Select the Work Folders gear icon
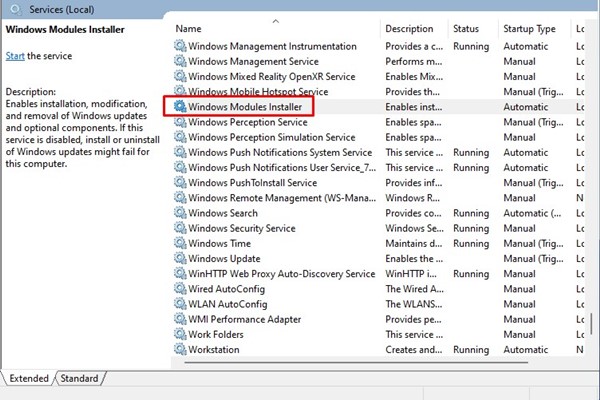The height and width of the screenshot is (400, 600). coord(180,334)
